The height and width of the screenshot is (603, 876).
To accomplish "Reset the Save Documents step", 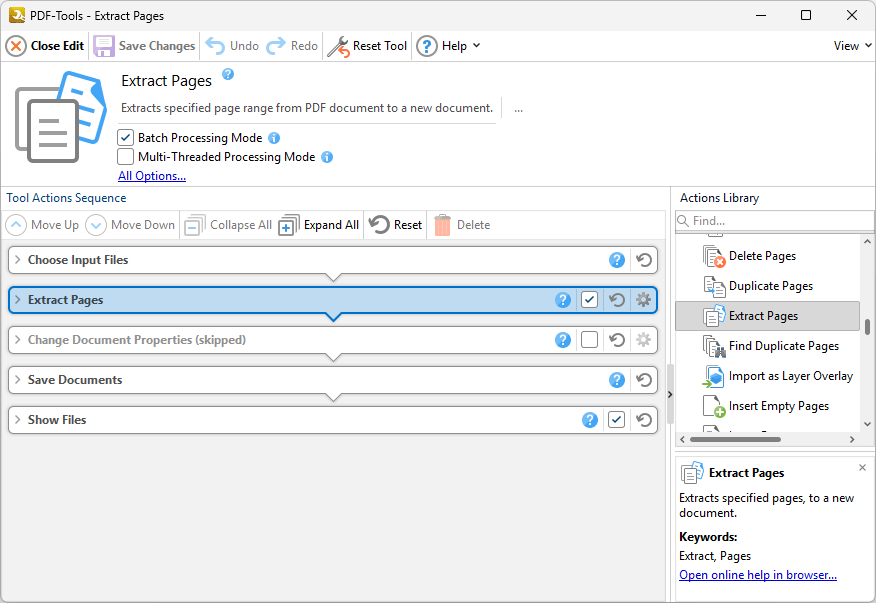I will point(644,380).
